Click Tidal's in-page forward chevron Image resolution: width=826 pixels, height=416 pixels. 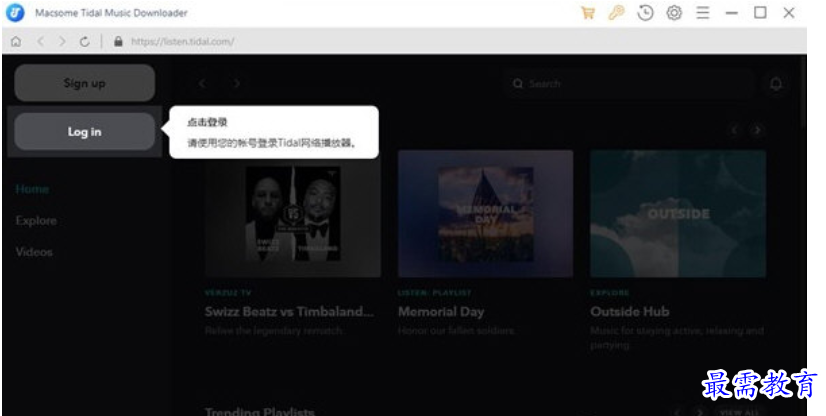click(x=236, y=83)
